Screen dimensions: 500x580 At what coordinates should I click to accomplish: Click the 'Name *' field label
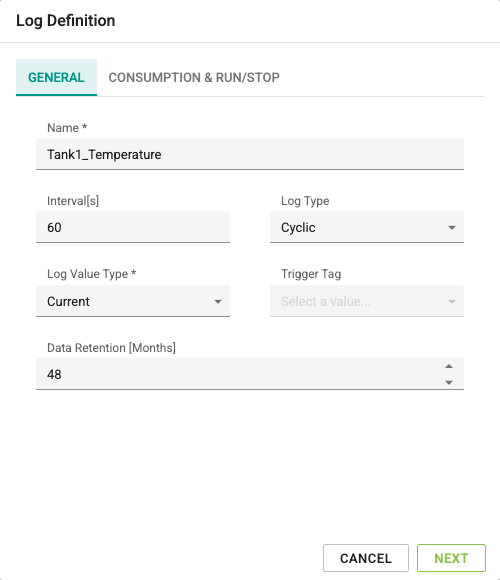coord(67,128)
